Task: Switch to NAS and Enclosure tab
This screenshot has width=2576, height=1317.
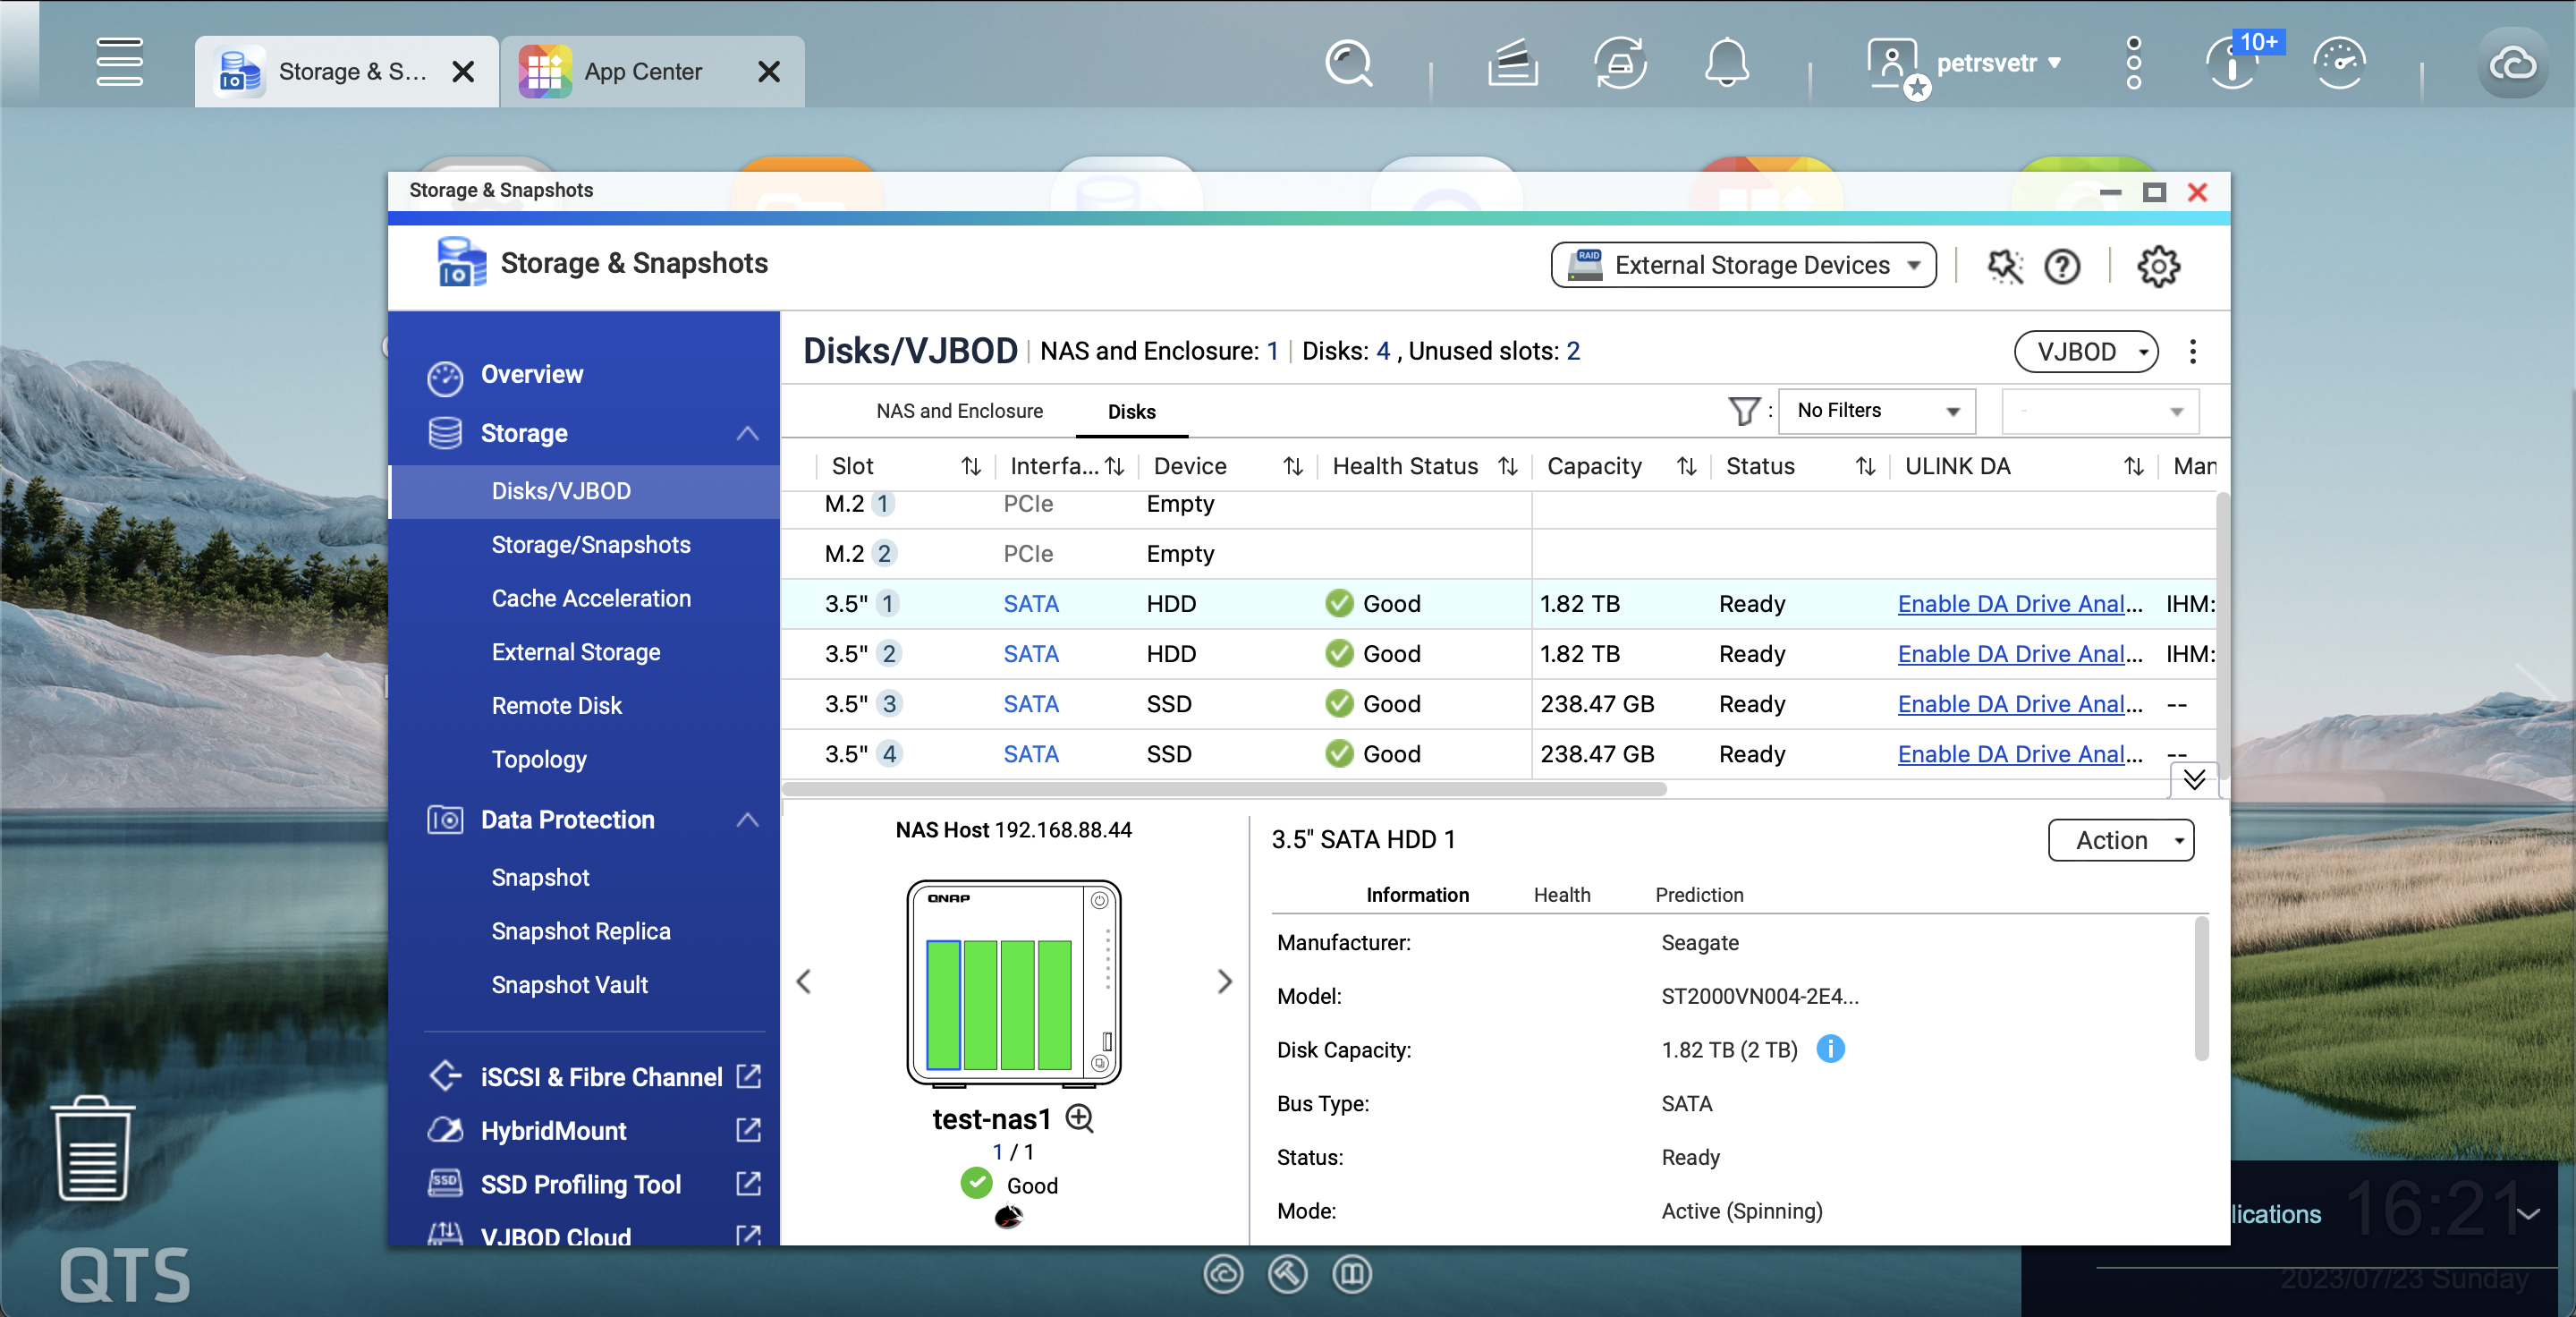Action: tap(958, 411)
